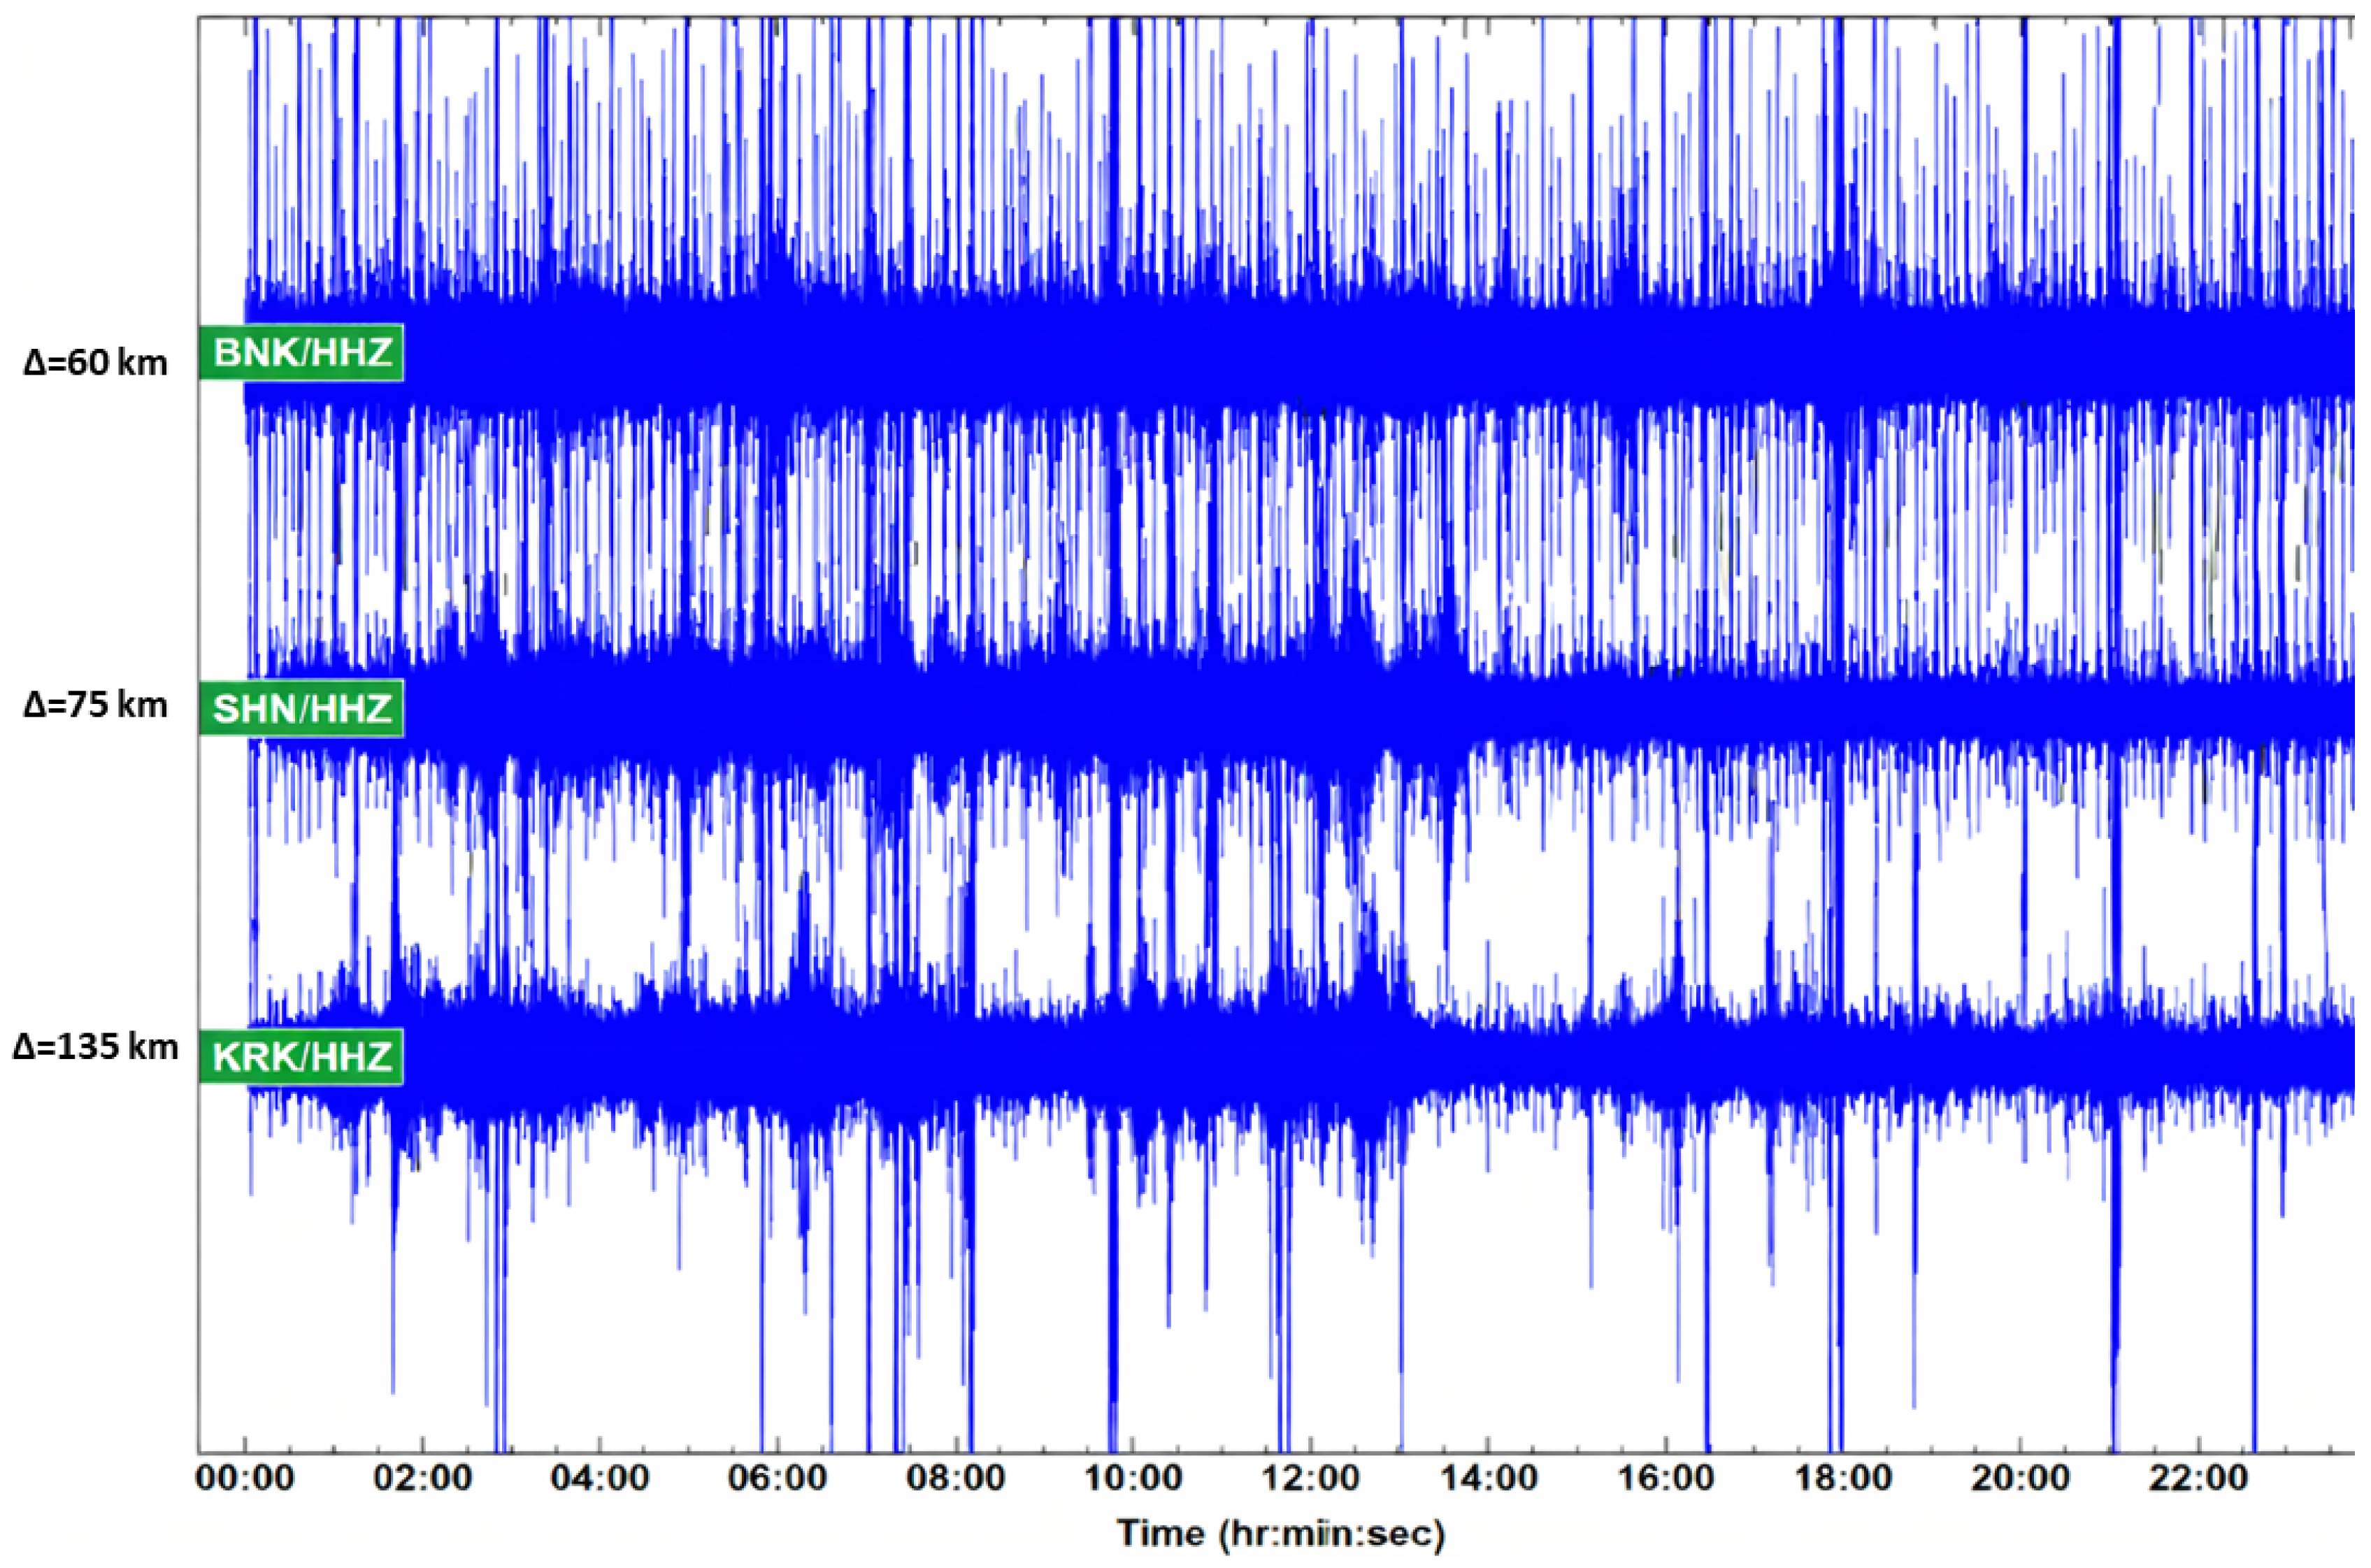The width and height of the screenshot is (2371, 1568).
Task: Click the 08:00 time axis tick
Action: click(956, 1478)
